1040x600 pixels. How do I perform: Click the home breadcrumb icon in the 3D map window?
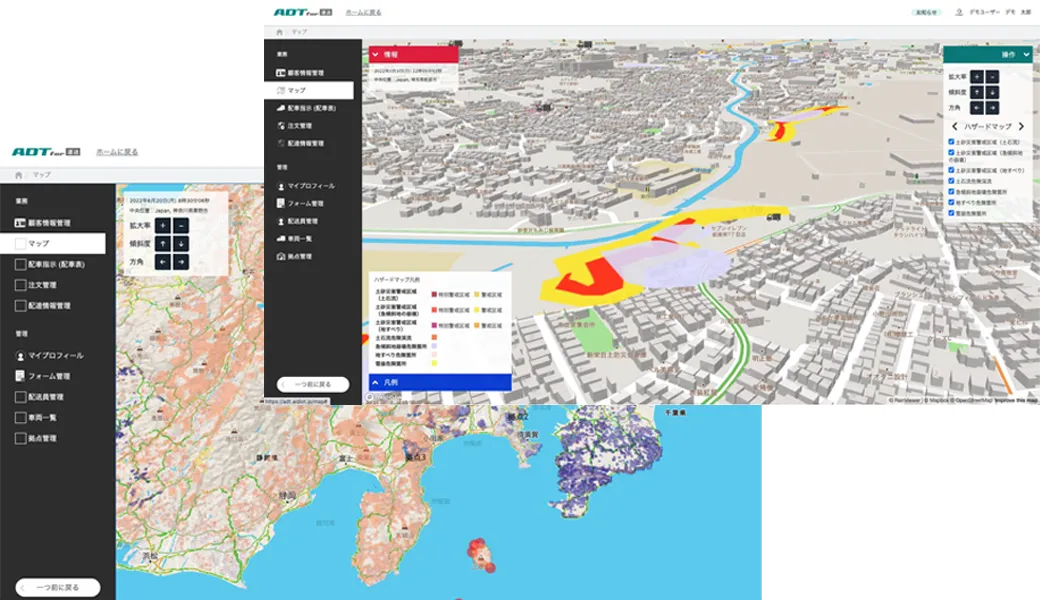point(279,32)
